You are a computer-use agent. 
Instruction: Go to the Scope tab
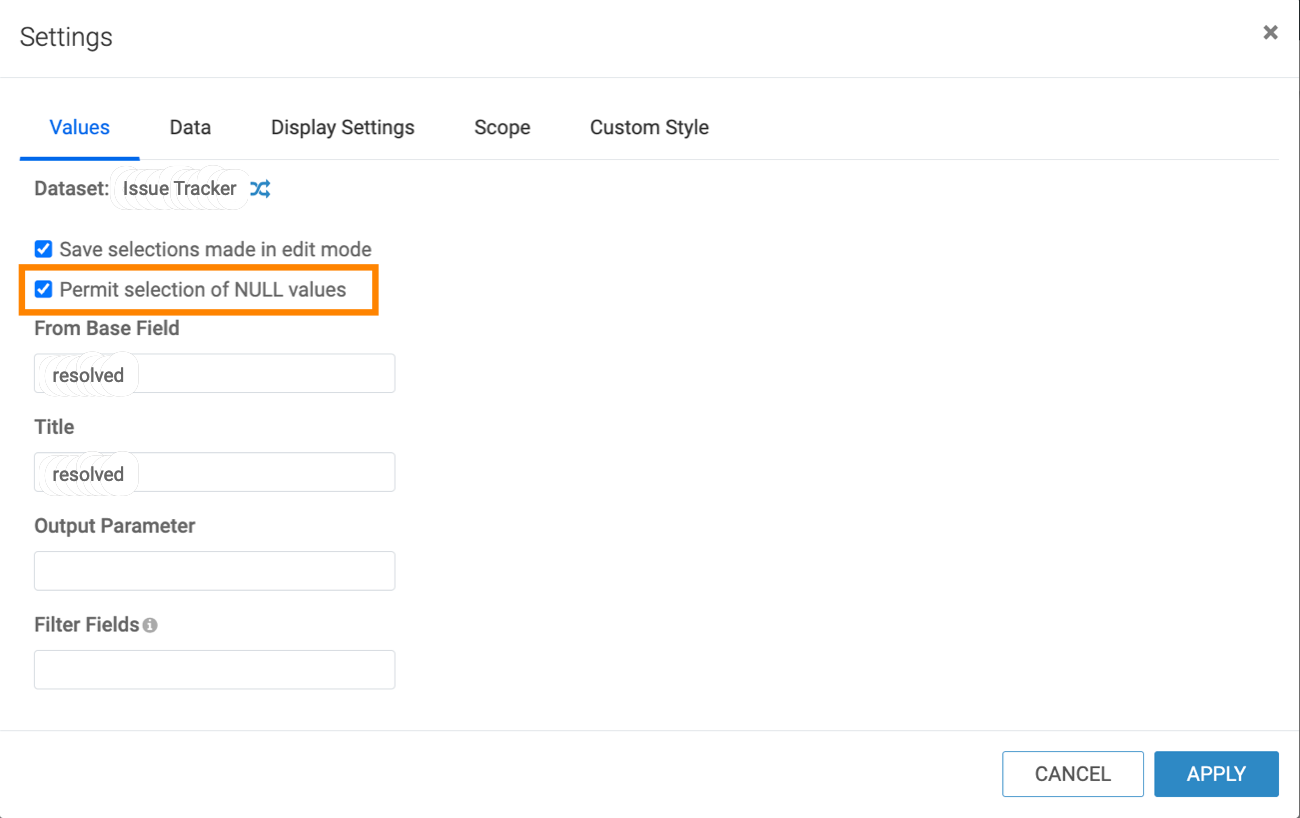pyautogui.click(x=502, y=128)
